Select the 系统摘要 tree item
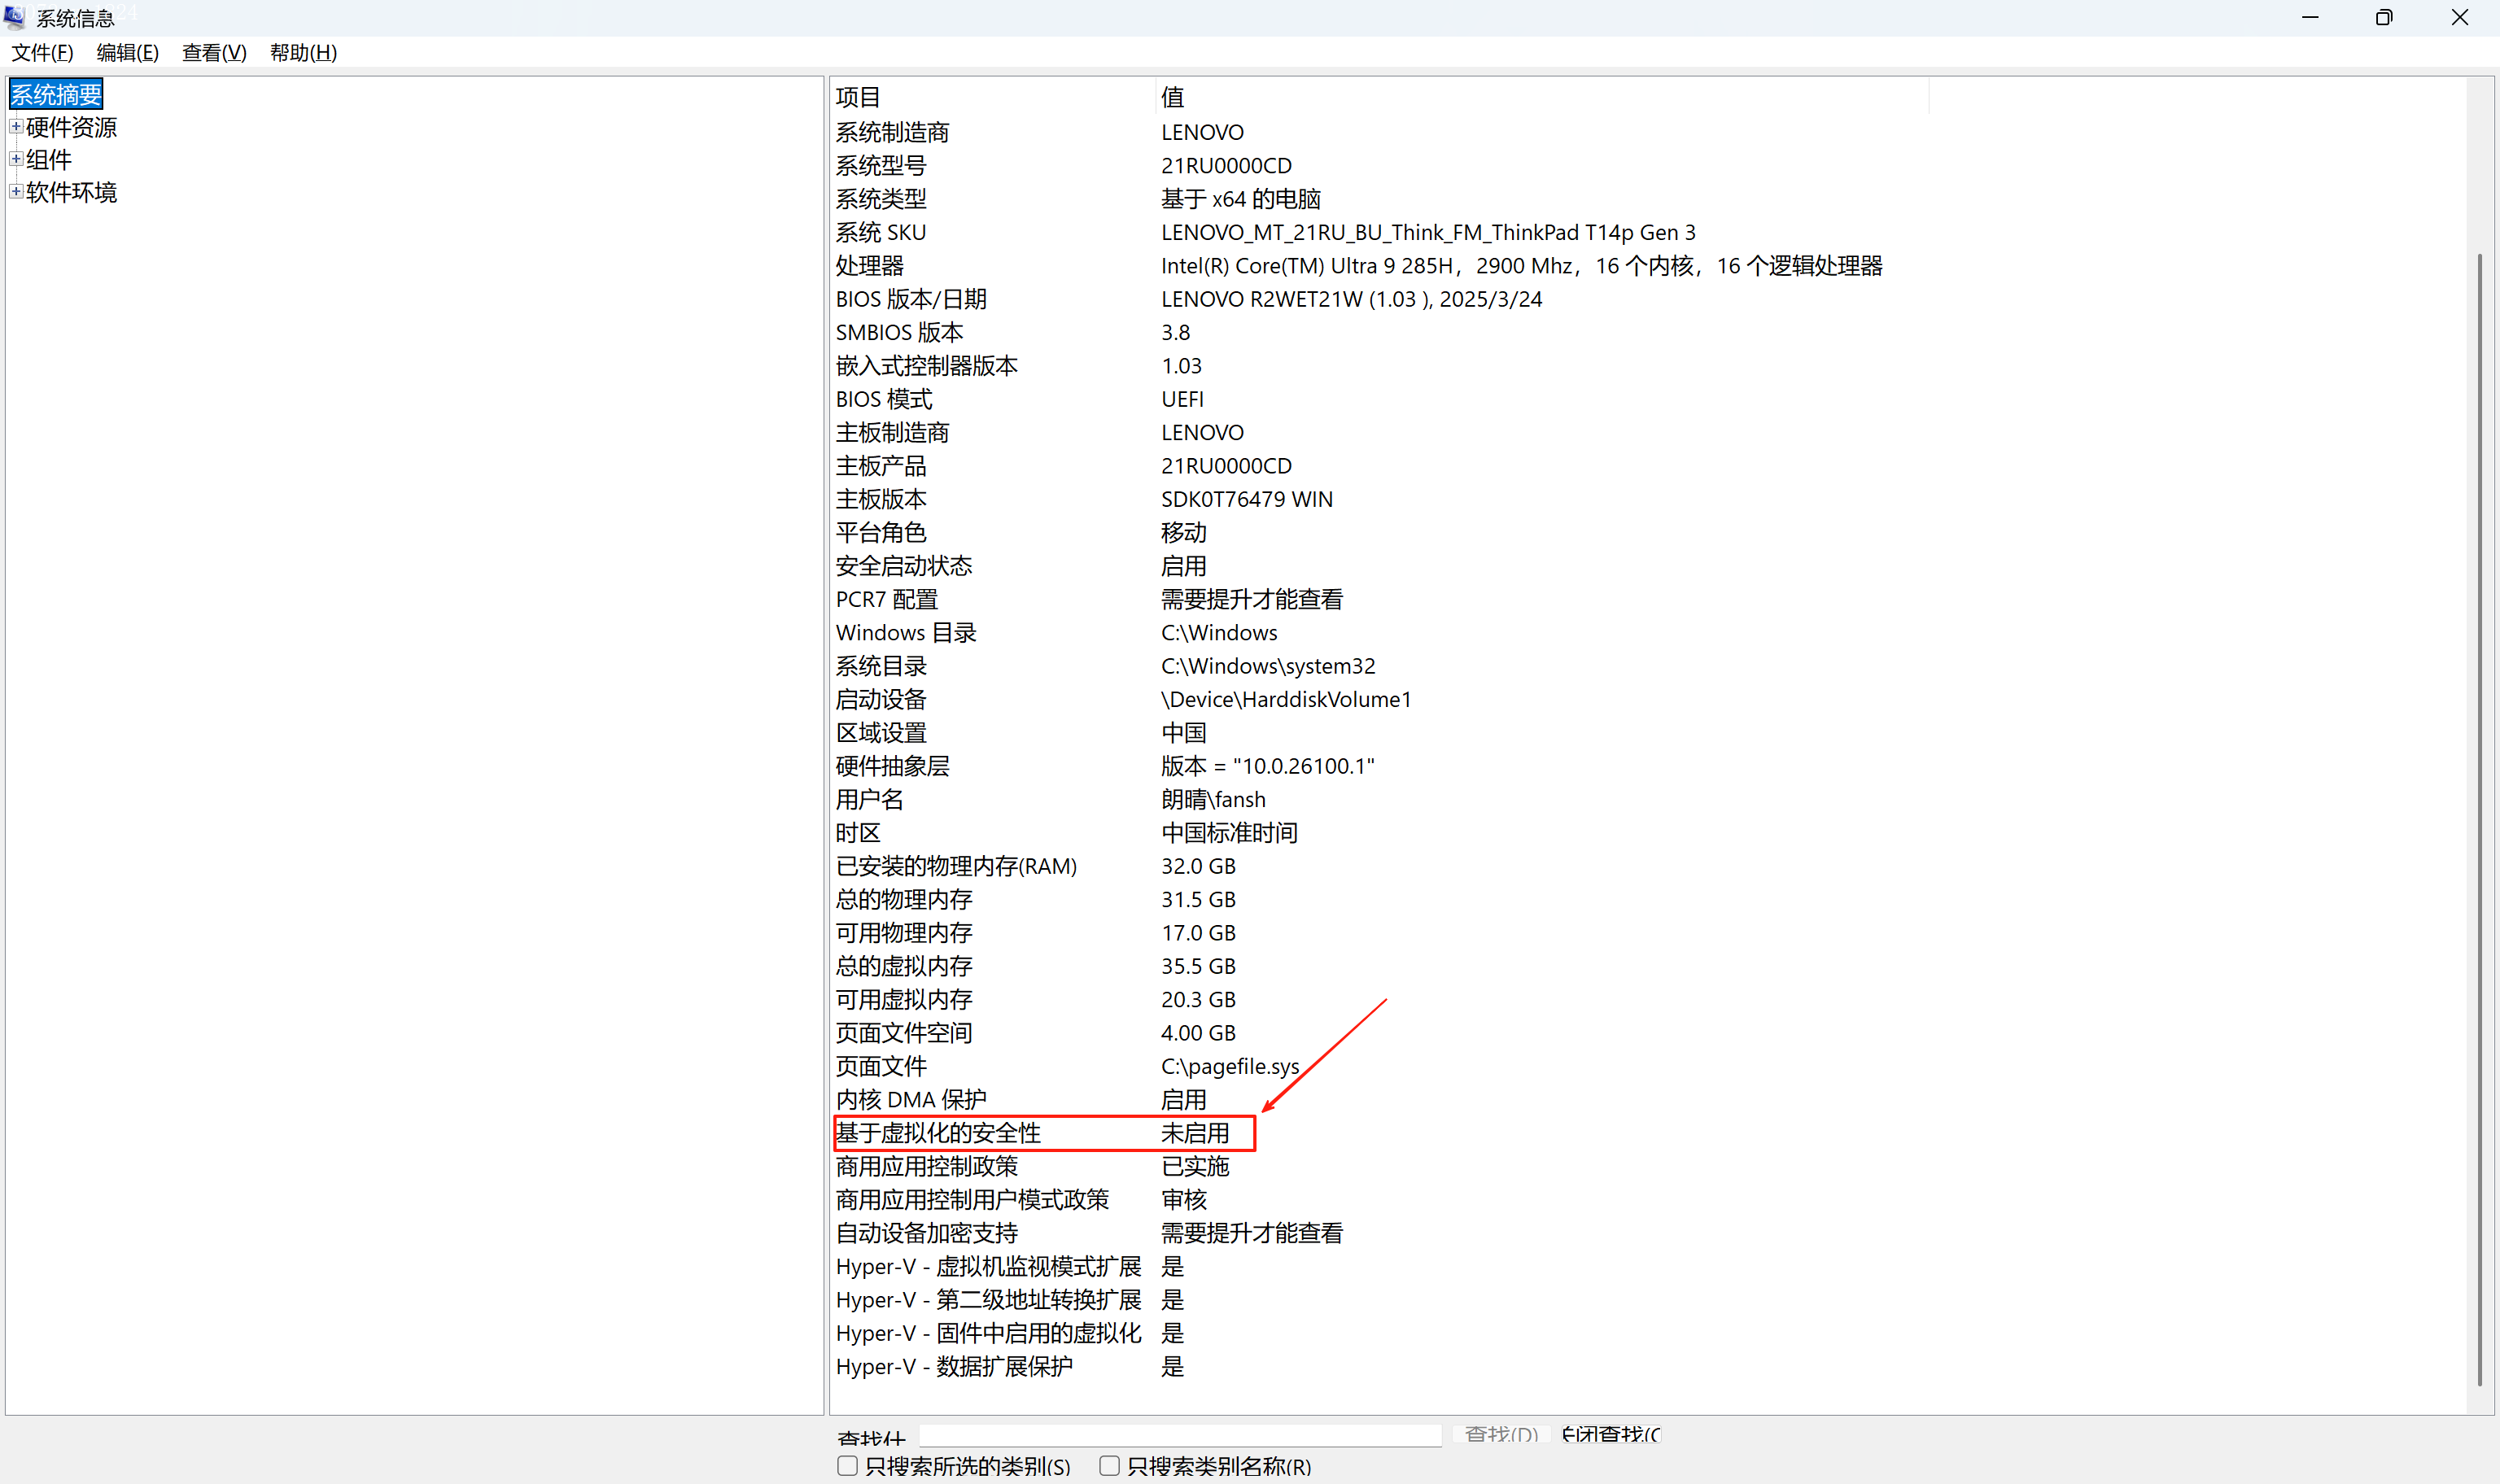Viewport: 2500px width, 1484px height. pyautogui.click(x=56, y=95)
